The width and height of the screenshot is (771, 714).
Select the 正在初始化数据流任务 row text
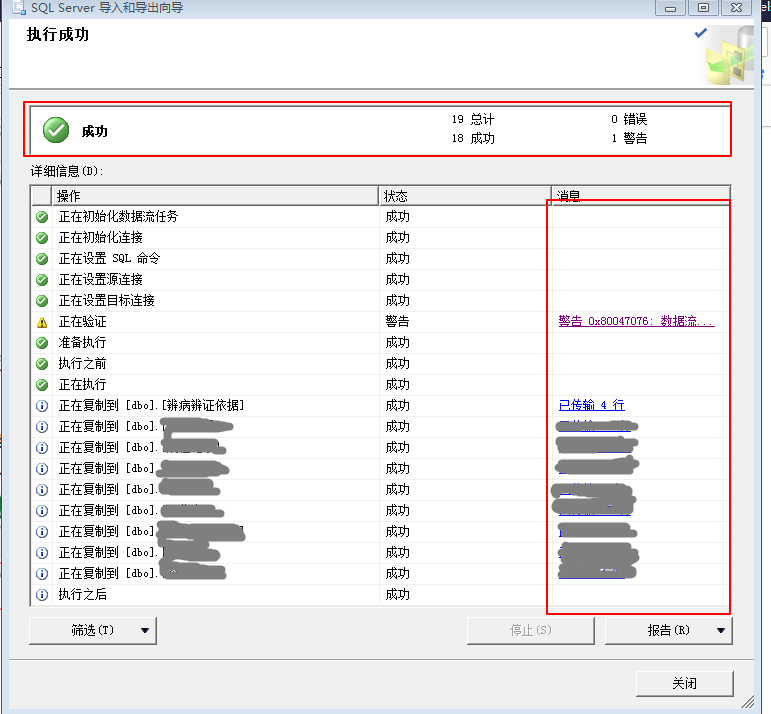(x=119, y=216)
